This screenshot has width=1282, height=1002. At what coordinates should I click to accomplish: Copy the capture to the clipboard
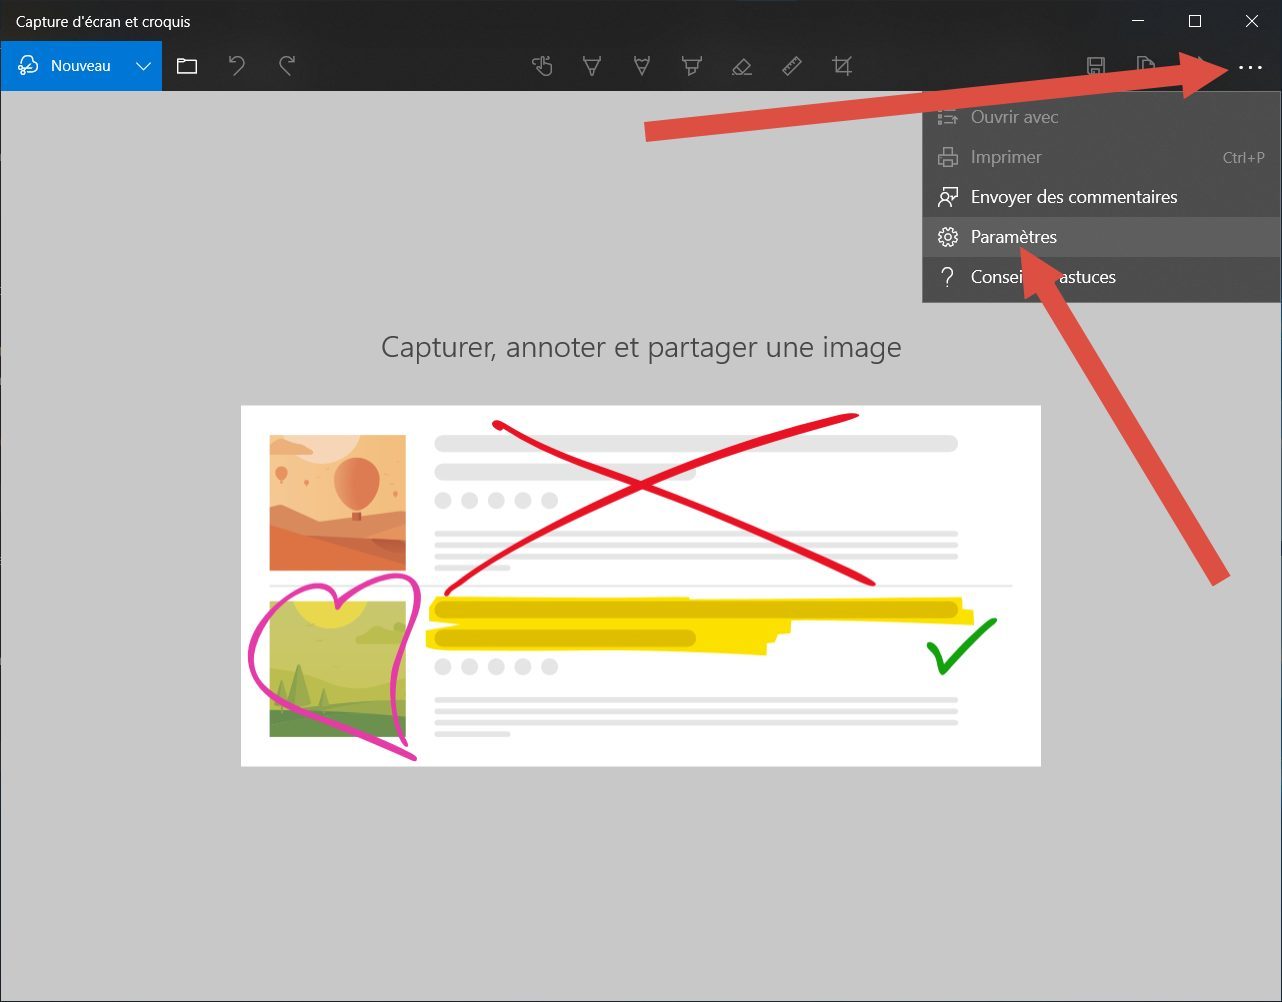click(1146, 66)
